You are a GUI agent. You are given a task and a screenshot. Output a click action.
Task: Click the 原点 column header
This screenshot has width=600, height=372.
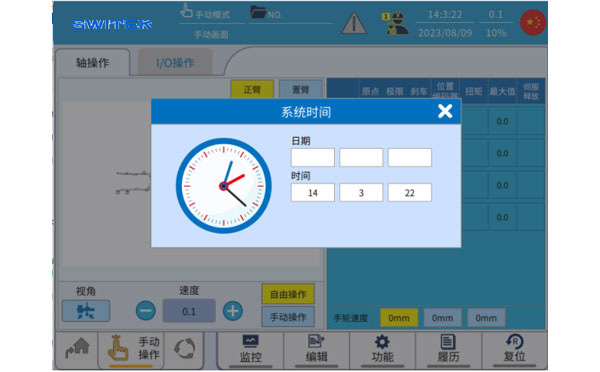click(370, 91)
